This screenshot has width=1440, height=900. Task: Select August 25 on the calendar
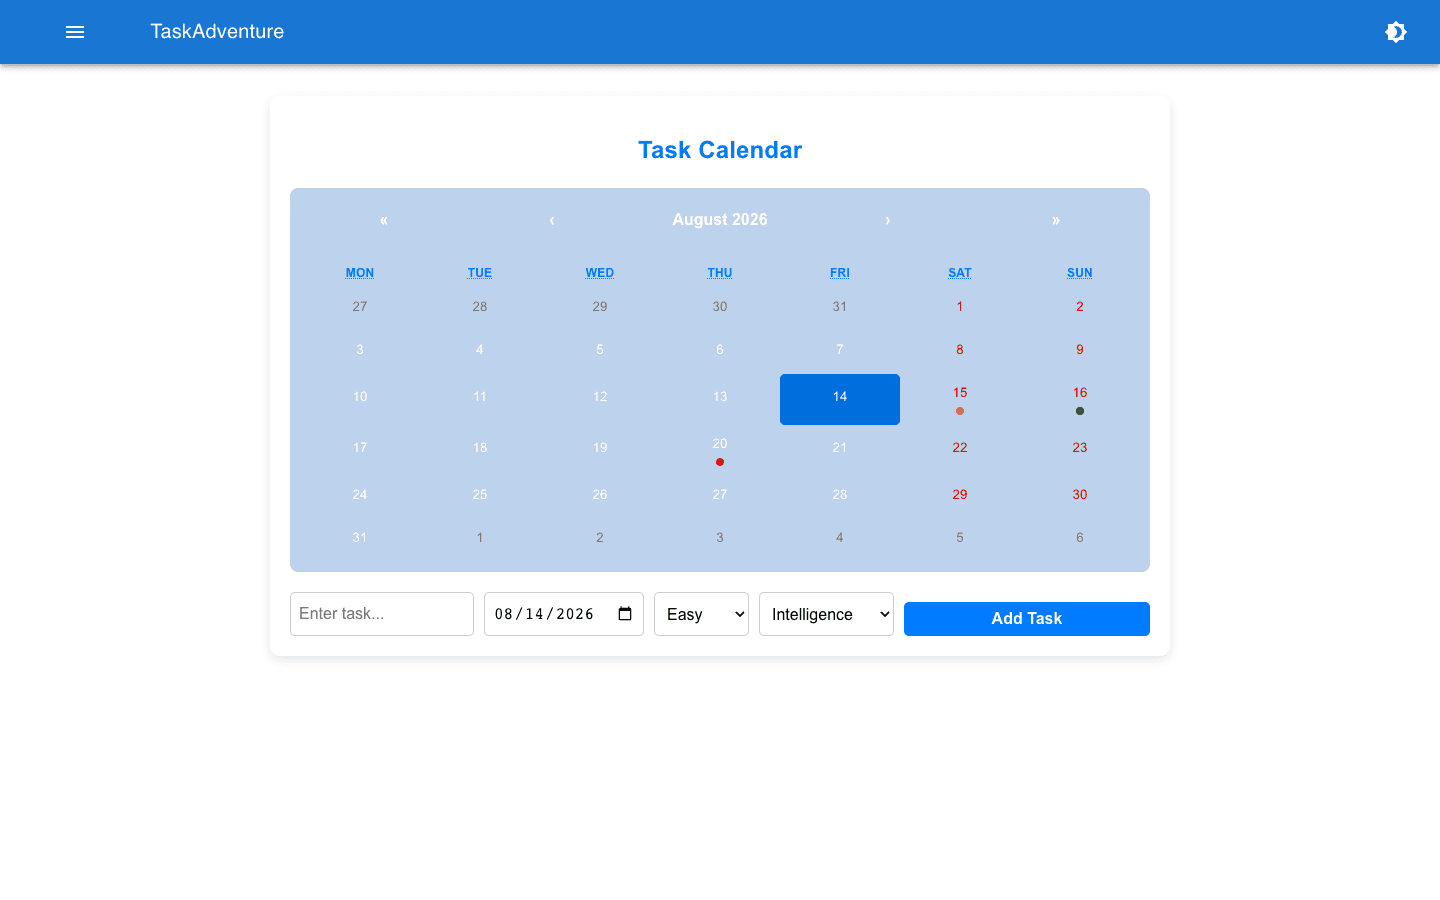coord(480,495)
